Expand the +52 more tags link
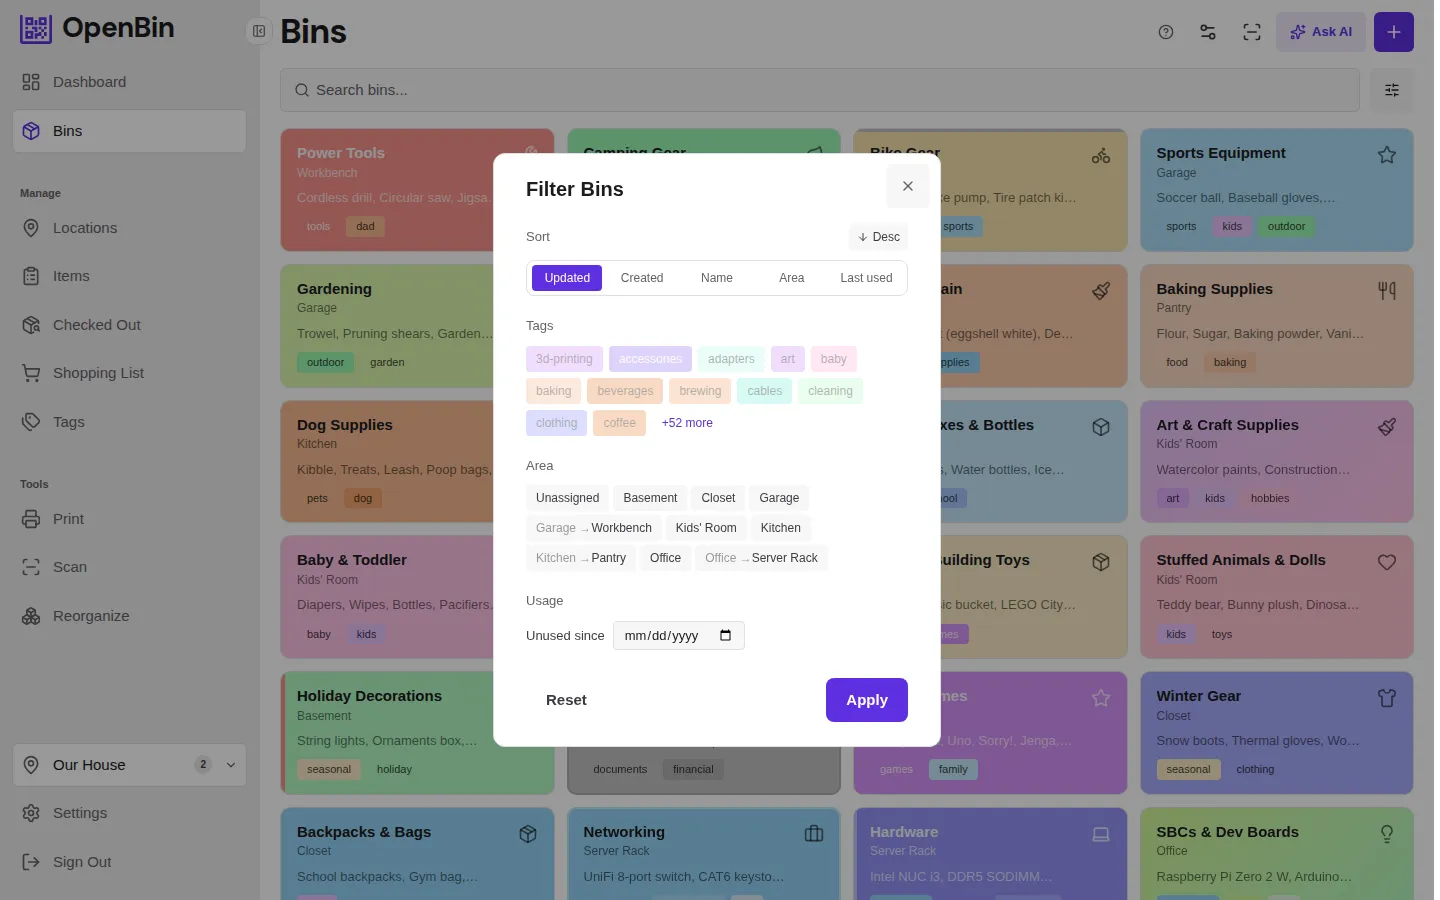1440x900 pixels. click(687, 423)
